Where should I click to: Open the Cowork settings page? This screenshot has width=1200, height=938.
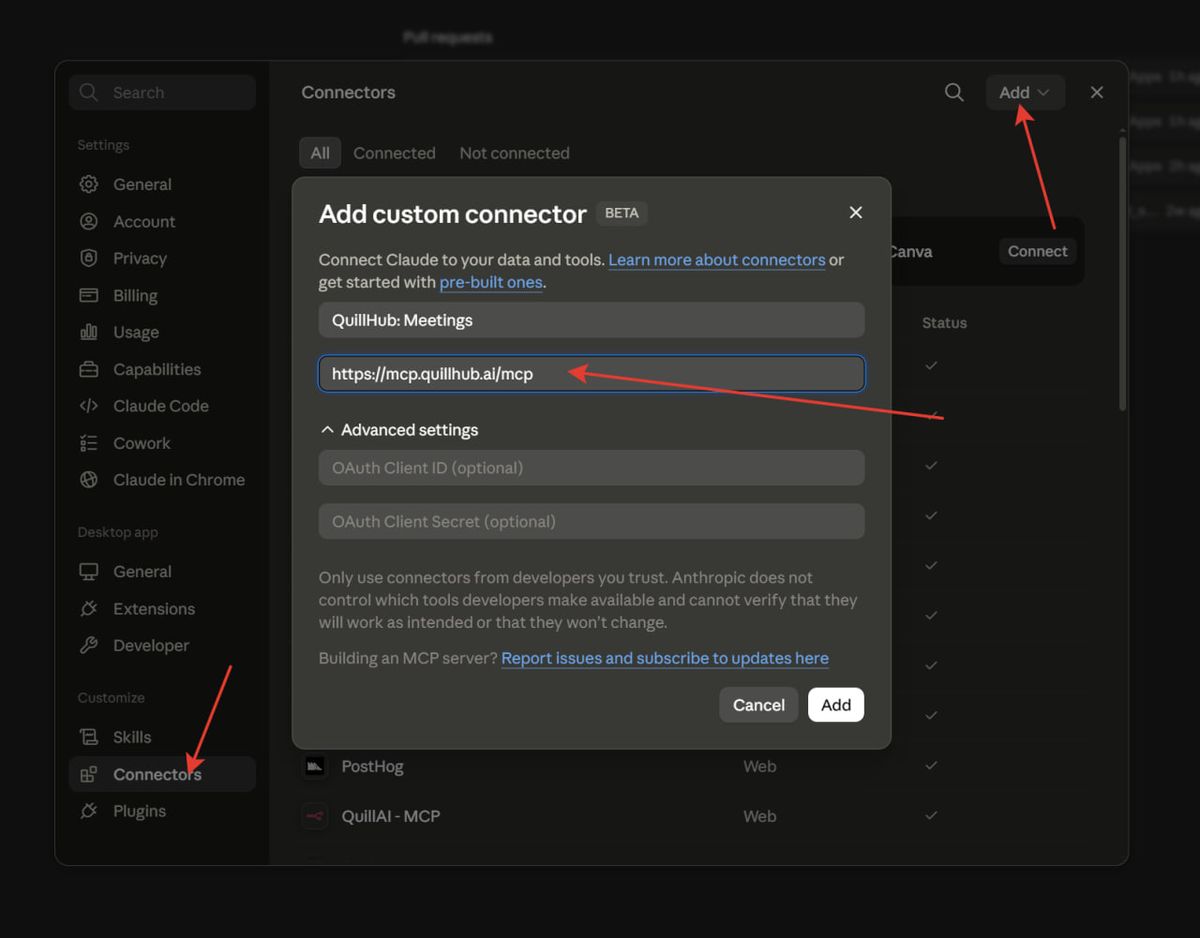tap(162, 443)
